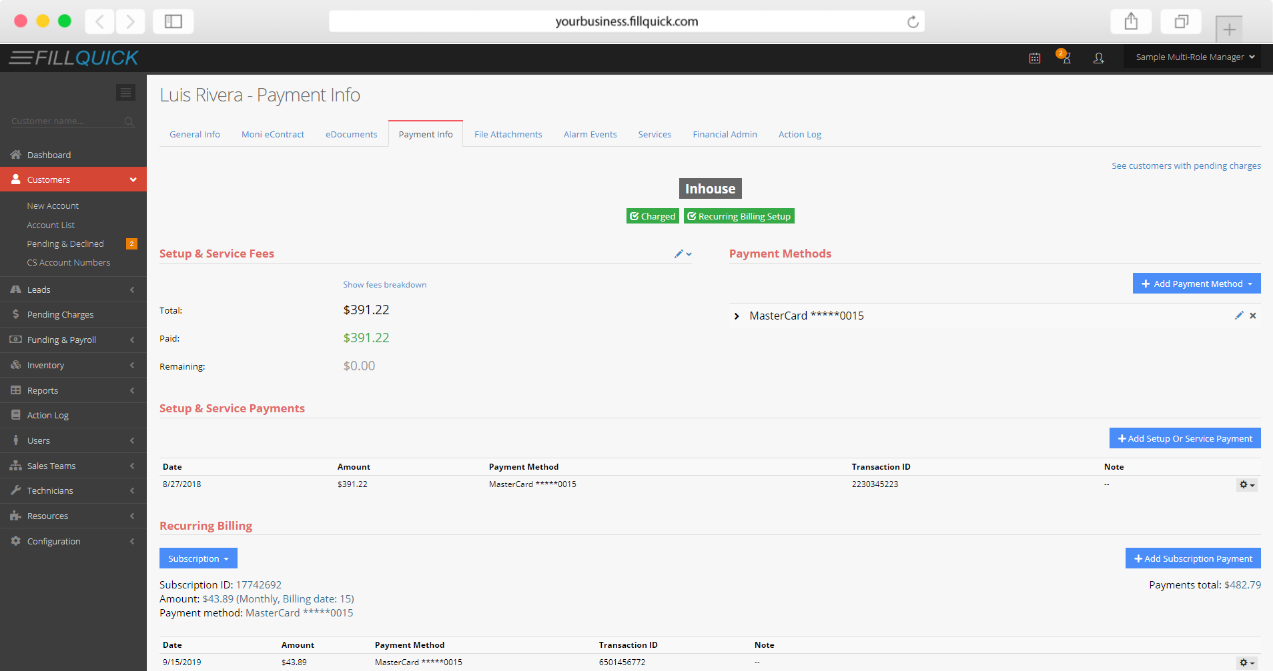Click the Setup & Service Fees edit pencil

tap(680, 254)
